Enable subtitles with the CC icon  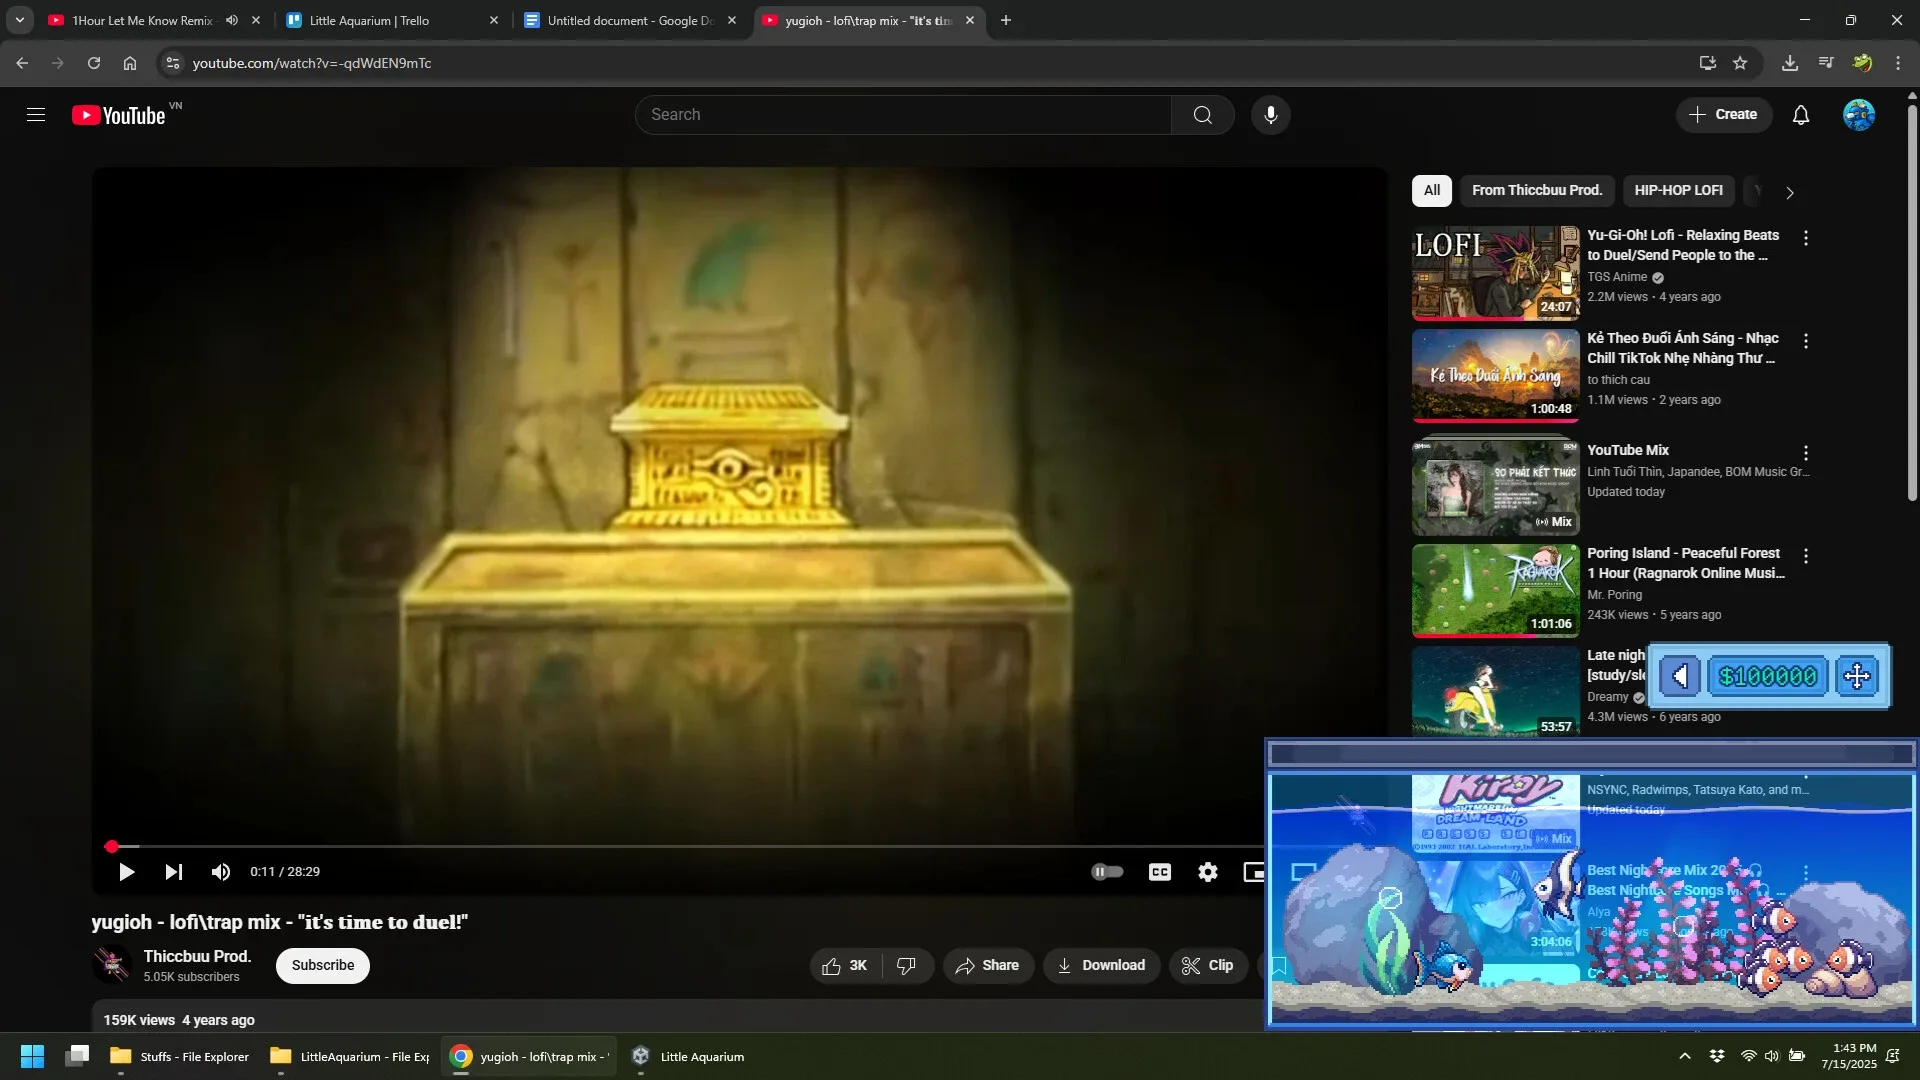coord(1159,871)
